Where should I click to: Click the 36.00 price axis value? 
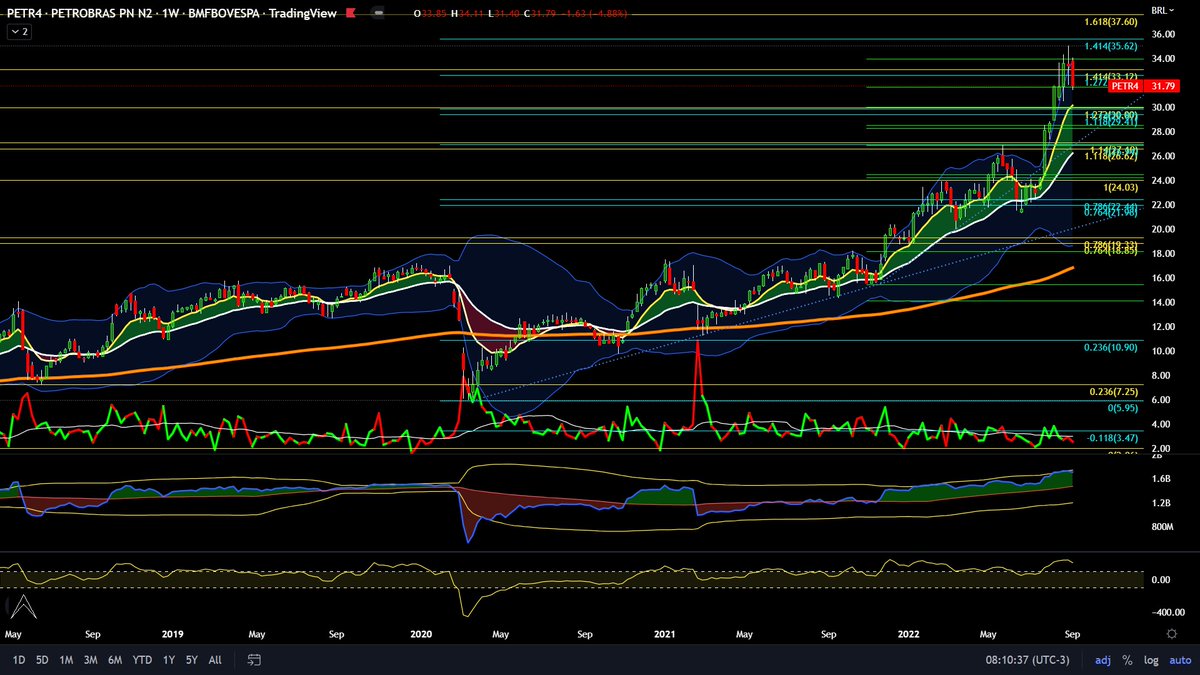coord(1163,34)
